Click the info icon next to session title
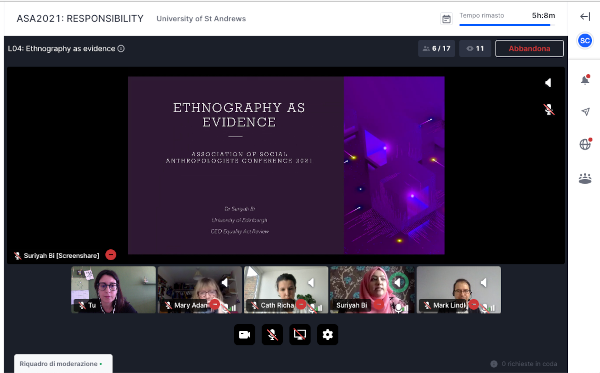Image resolution: width=600 pixels, height=373 pixels. click(121, 49)
